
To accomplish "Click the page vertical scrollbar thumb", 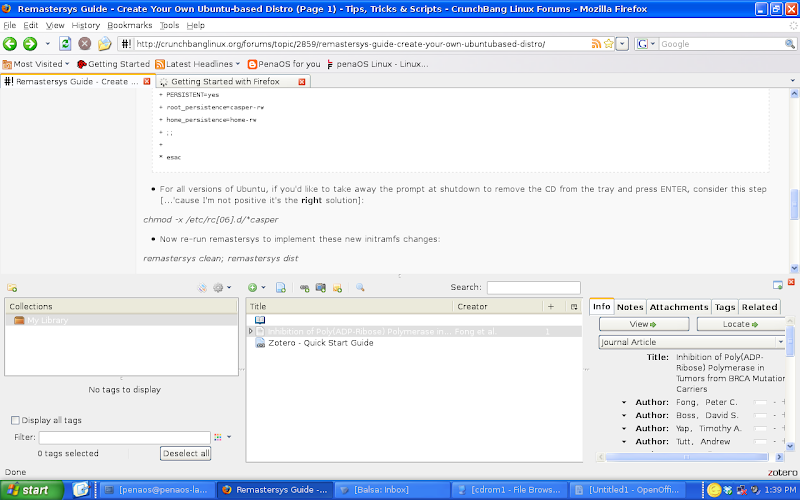I will pyautogui.click(x=794, y=205).
